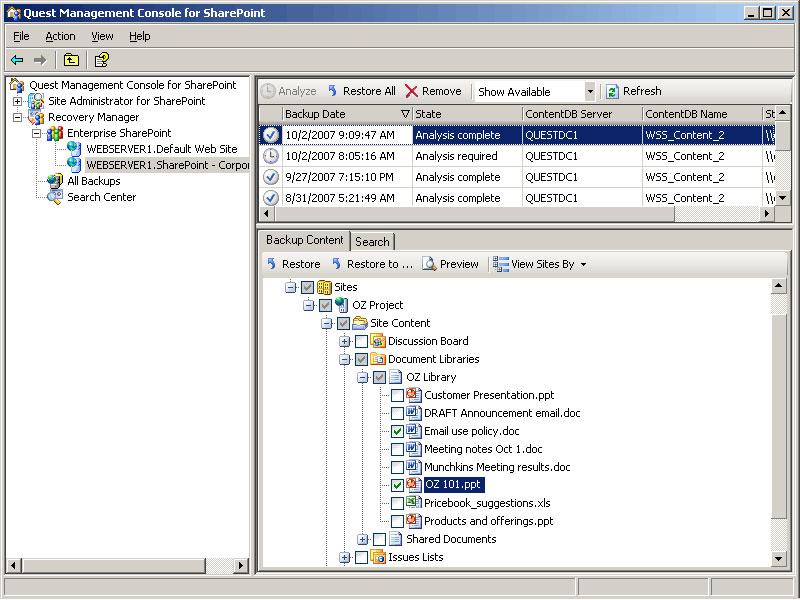Click the left tree pane horizontal scrollbar thumb
The width and height of the screenshot is (800, 600).
(x=113, y=565)
